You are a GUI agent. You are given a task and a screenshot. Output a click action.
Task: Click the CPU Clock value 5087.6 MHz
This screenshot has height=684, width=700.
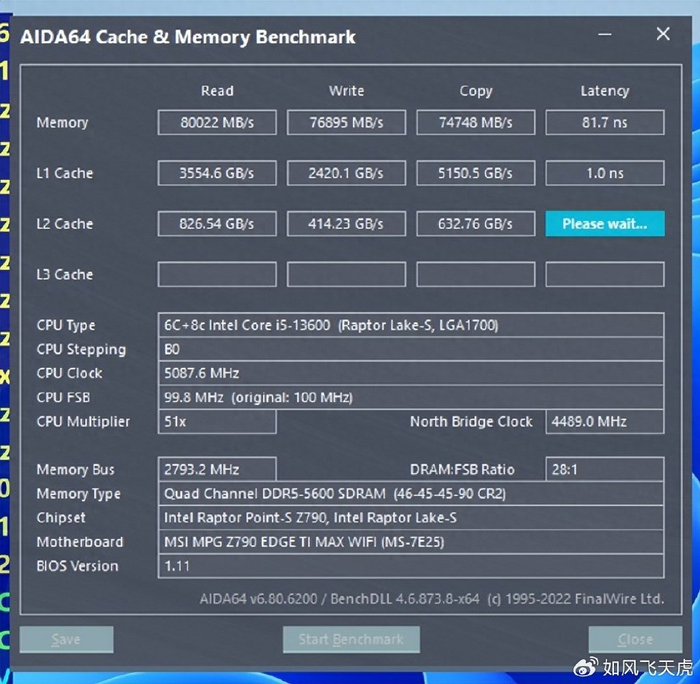click(x=411, y=373)
